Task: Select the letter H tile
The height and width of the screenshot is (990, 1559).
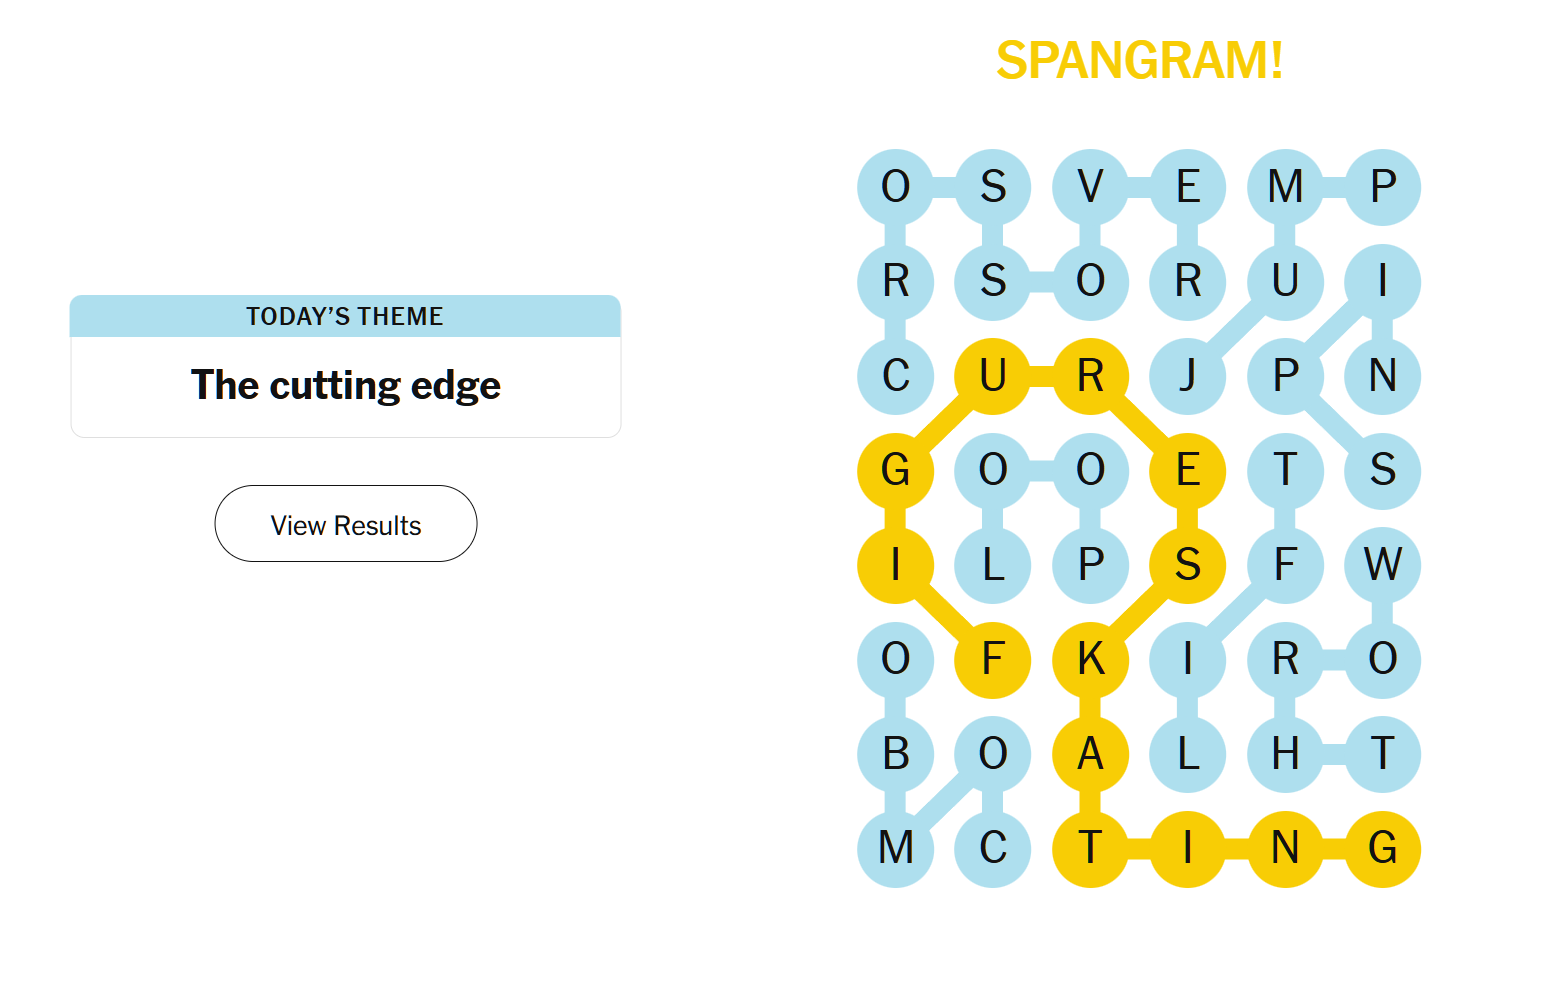Action: click(1285, 754)
